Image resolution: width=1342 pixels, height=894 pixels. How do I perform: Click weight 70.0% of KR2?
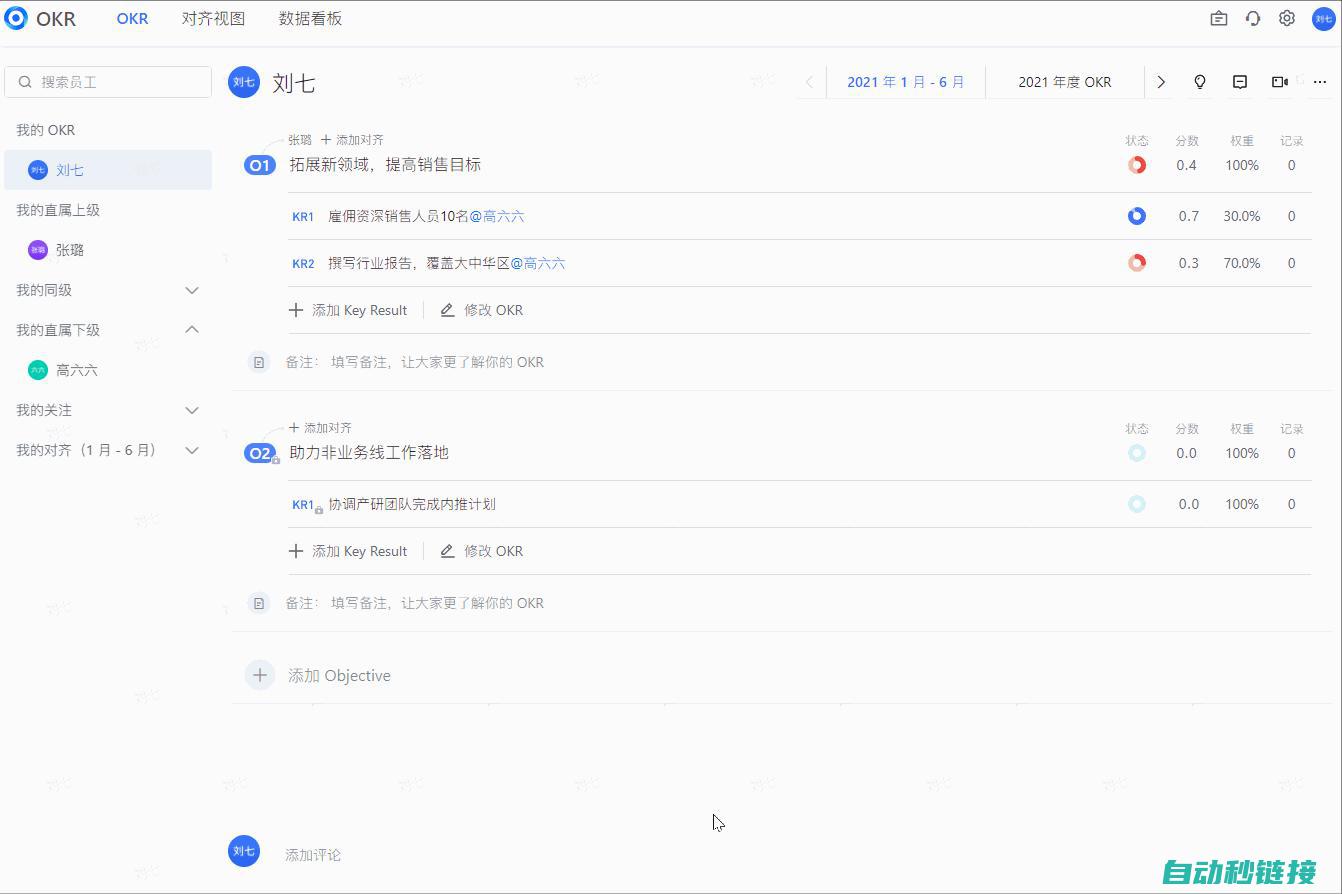pyautogui.click(x=1242, y=263)
